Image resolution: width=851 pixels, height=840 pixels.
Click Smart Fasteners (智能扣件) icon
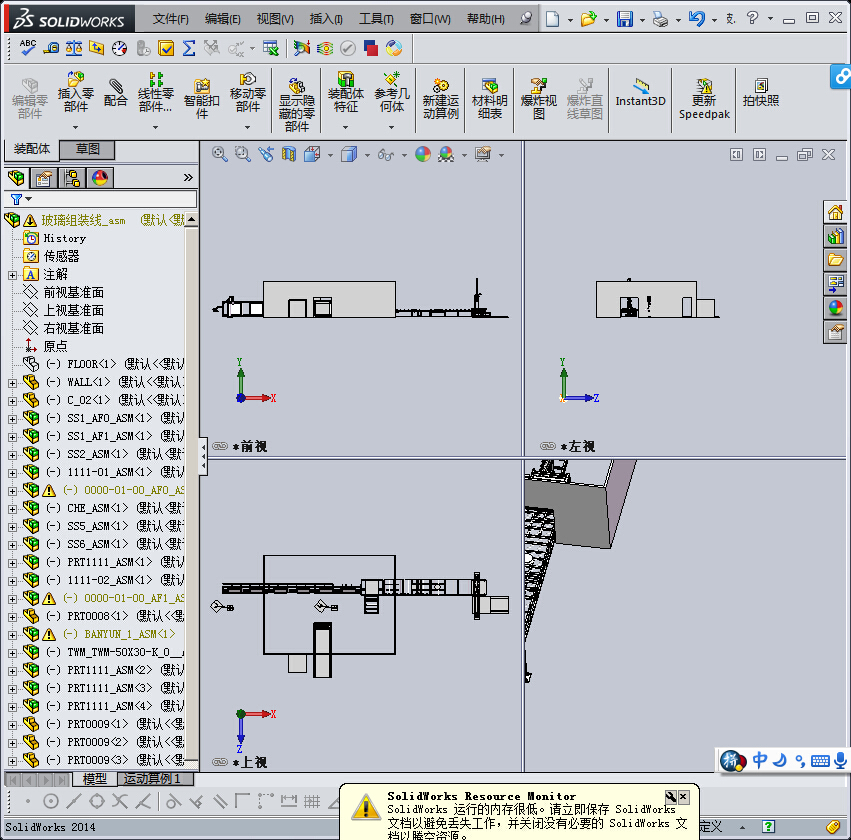[201, 99]
